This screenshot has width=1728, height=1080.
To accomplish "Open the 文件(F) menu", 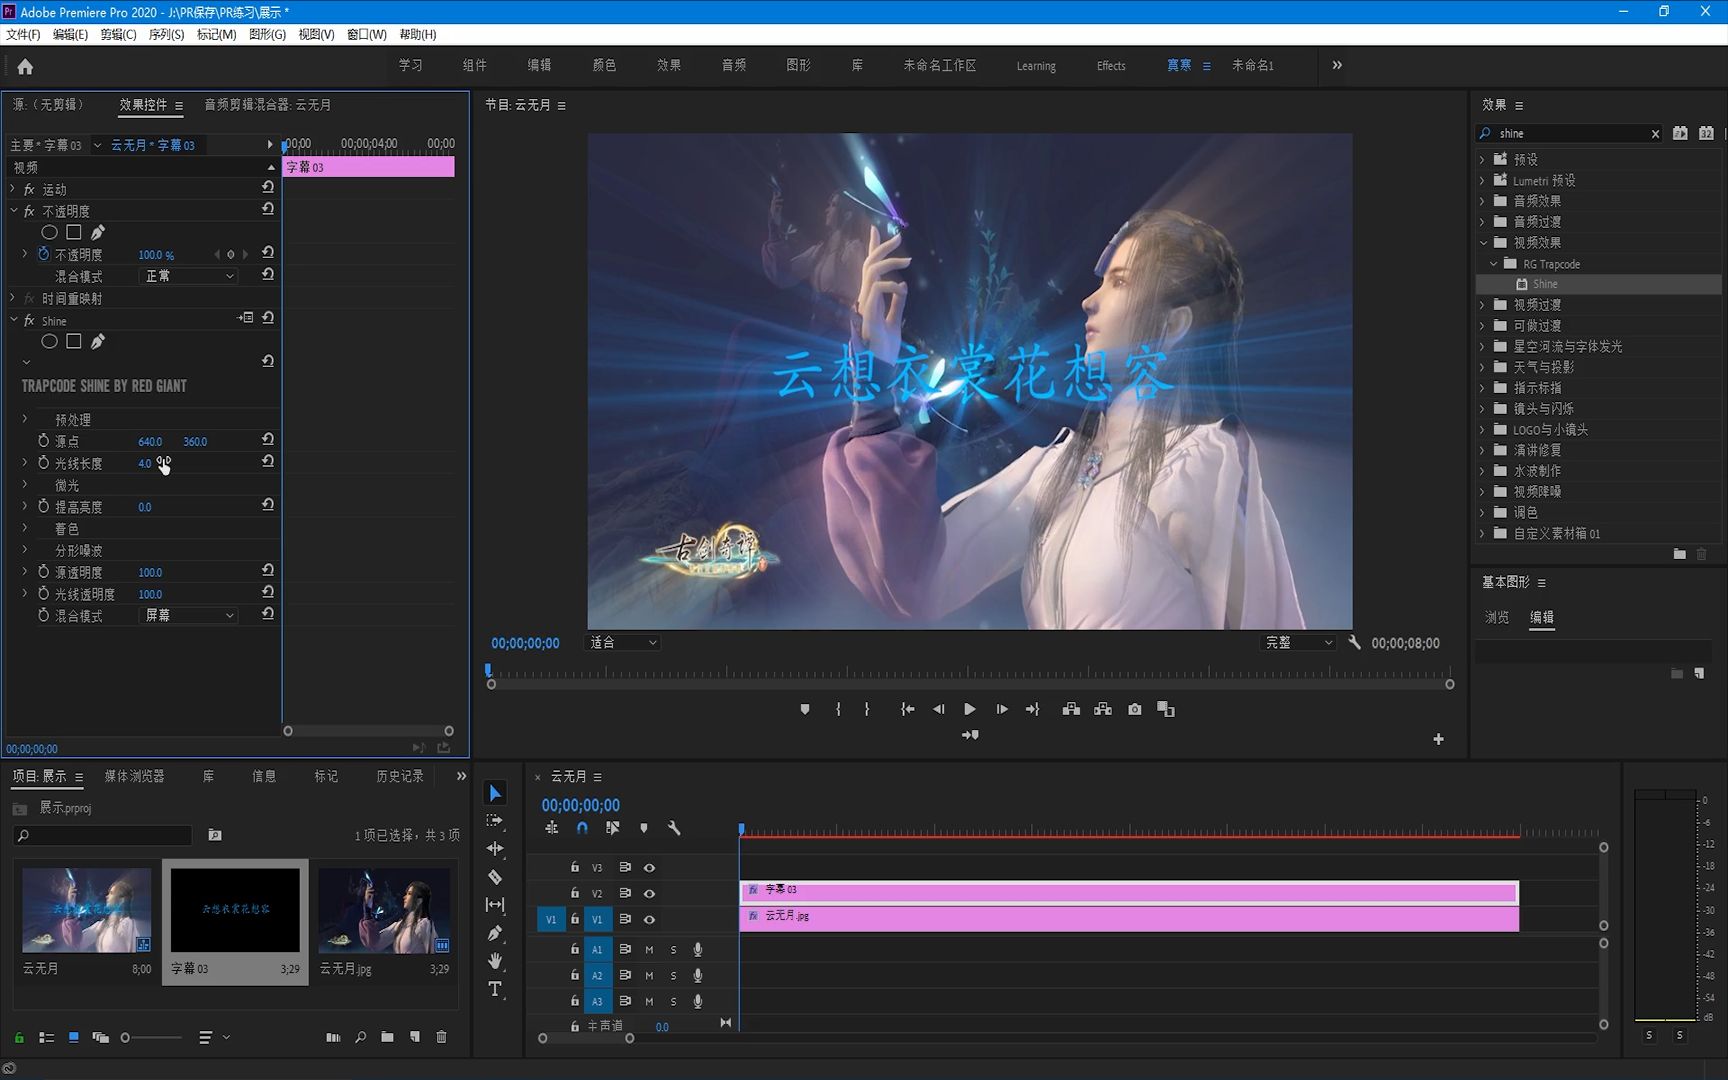I will pyautogui.click(x=23, y=34).
